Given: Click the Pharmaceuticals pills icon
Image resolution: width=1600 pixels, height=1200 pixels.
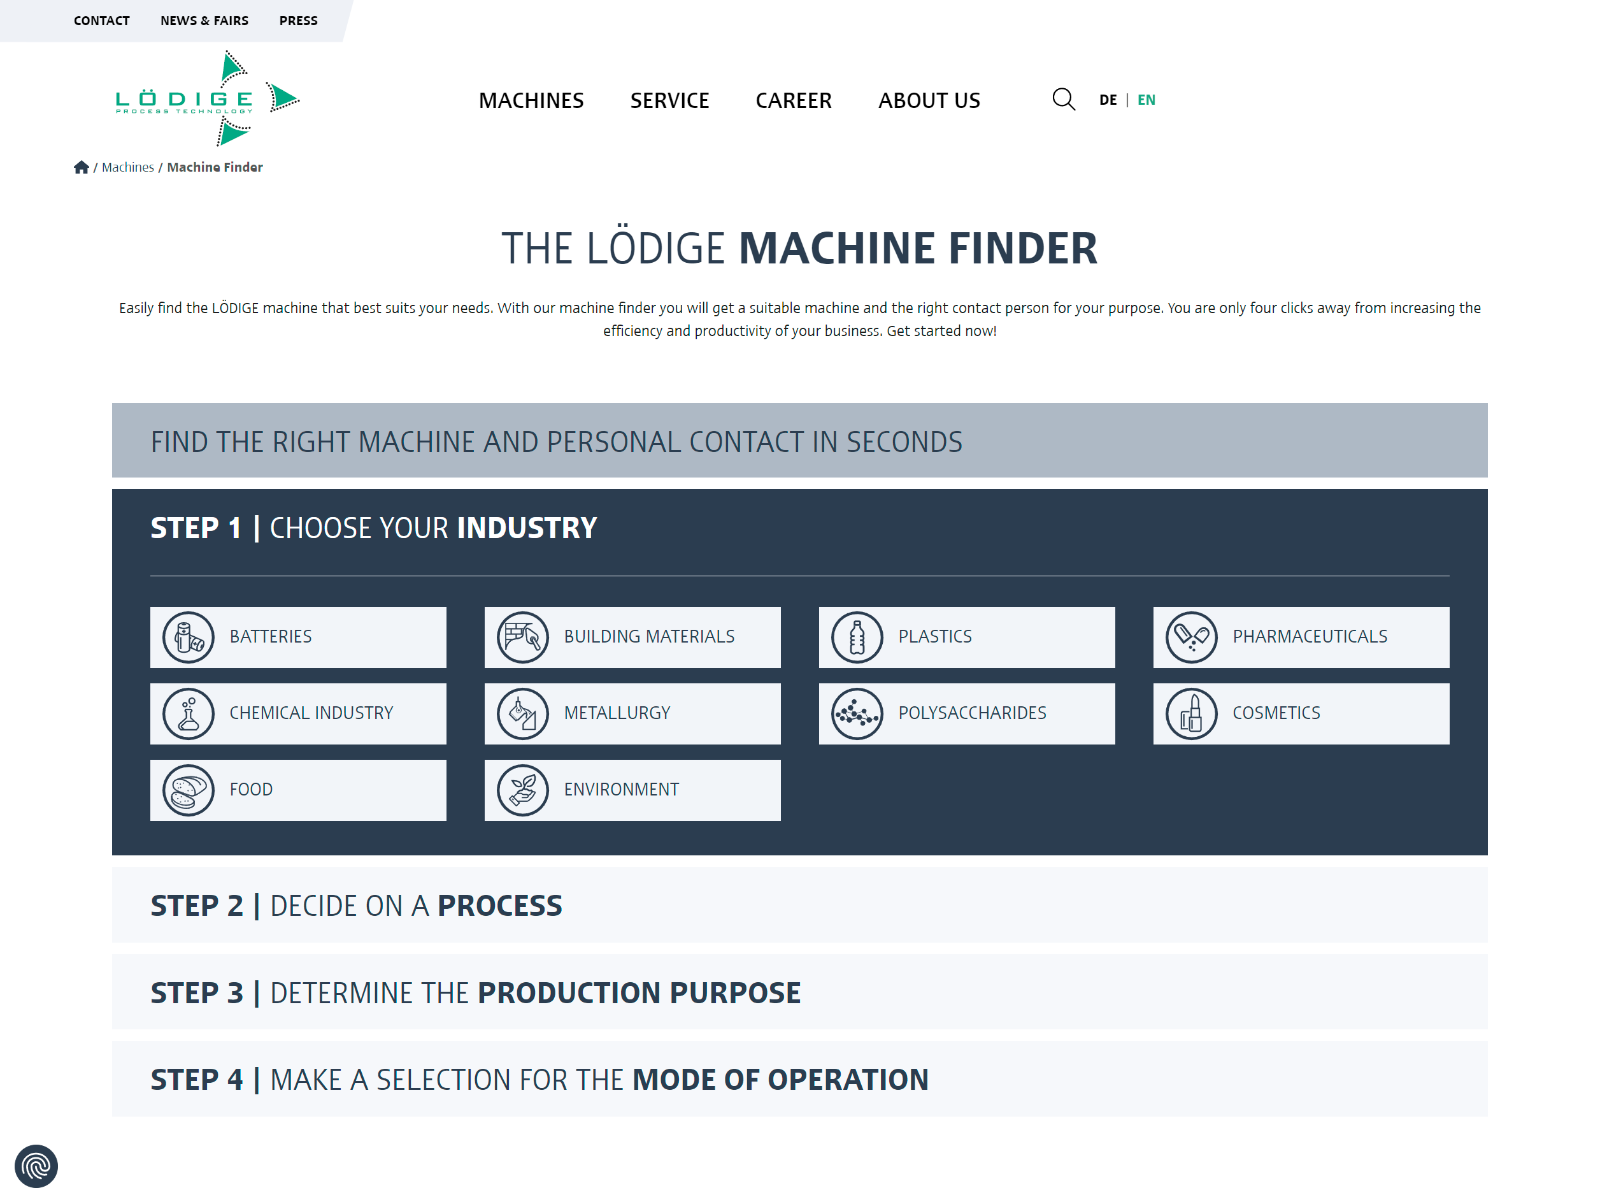Looking at the screenshot, I should click(x=1191, y=637).
